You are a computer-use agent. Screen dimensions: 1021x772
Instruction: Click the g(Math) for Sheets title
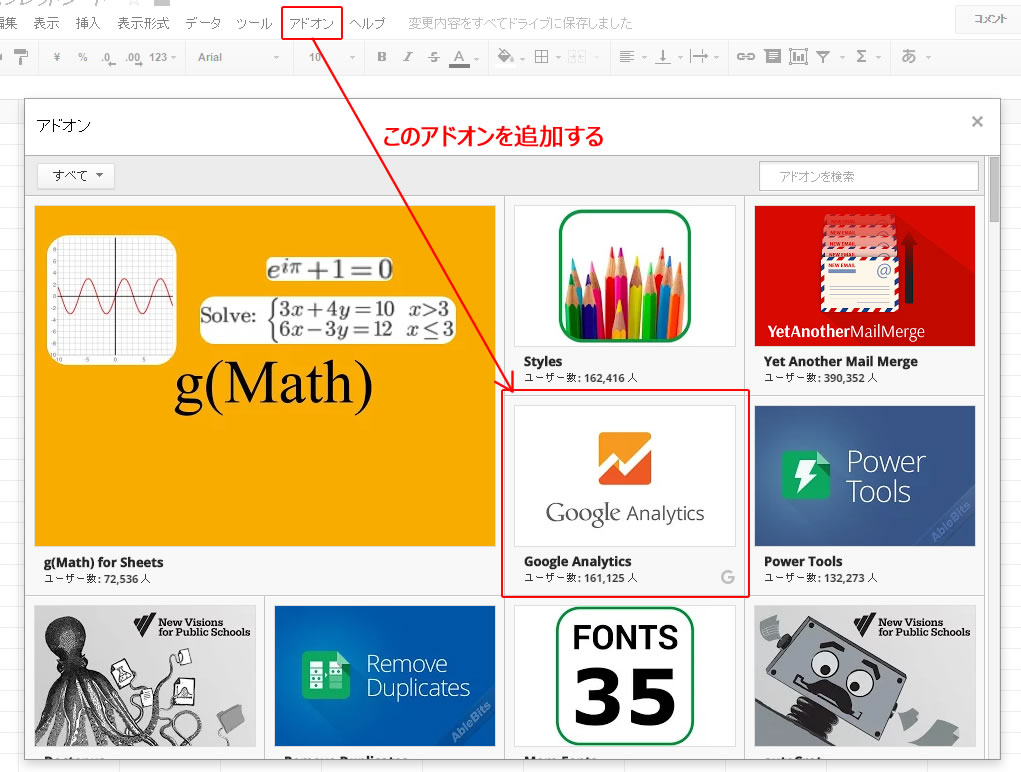point(104,562)
